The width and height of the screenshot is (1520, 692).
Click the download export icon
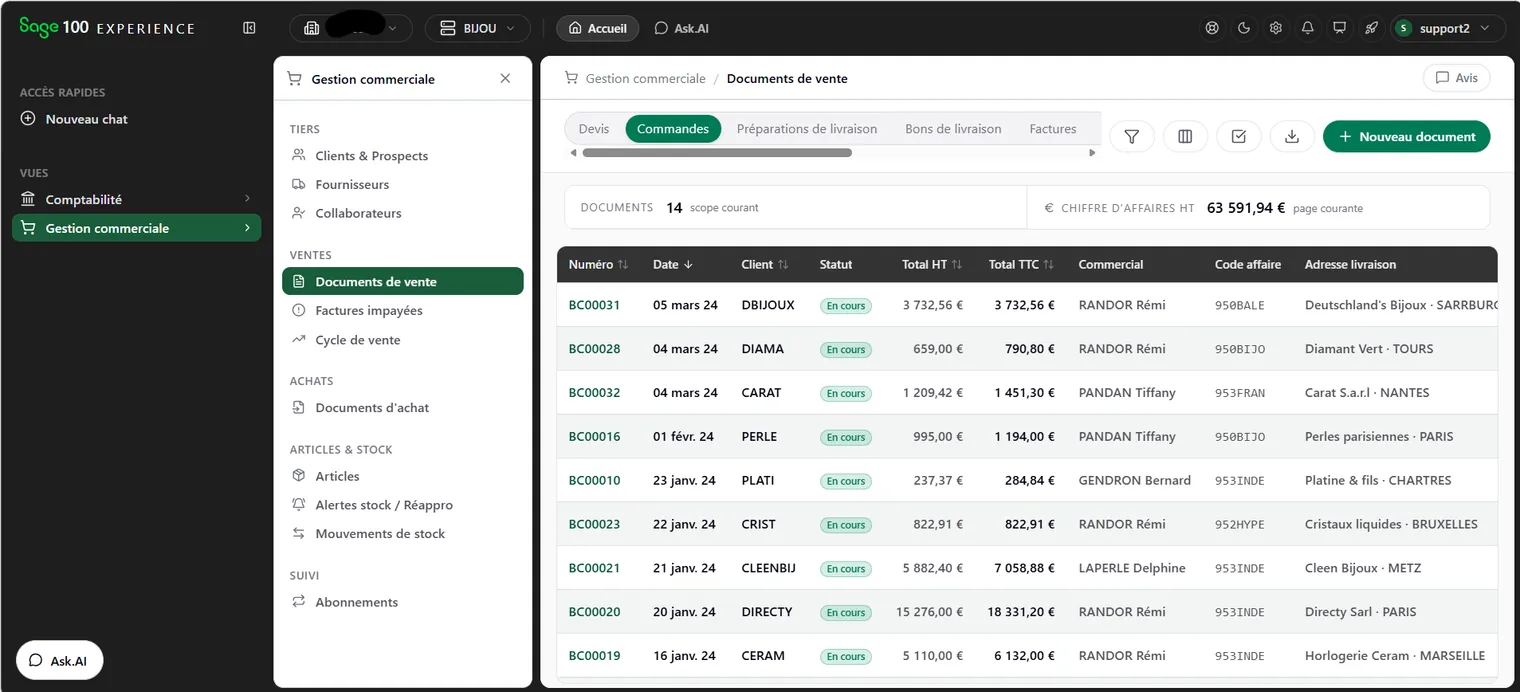point(1292,137)
